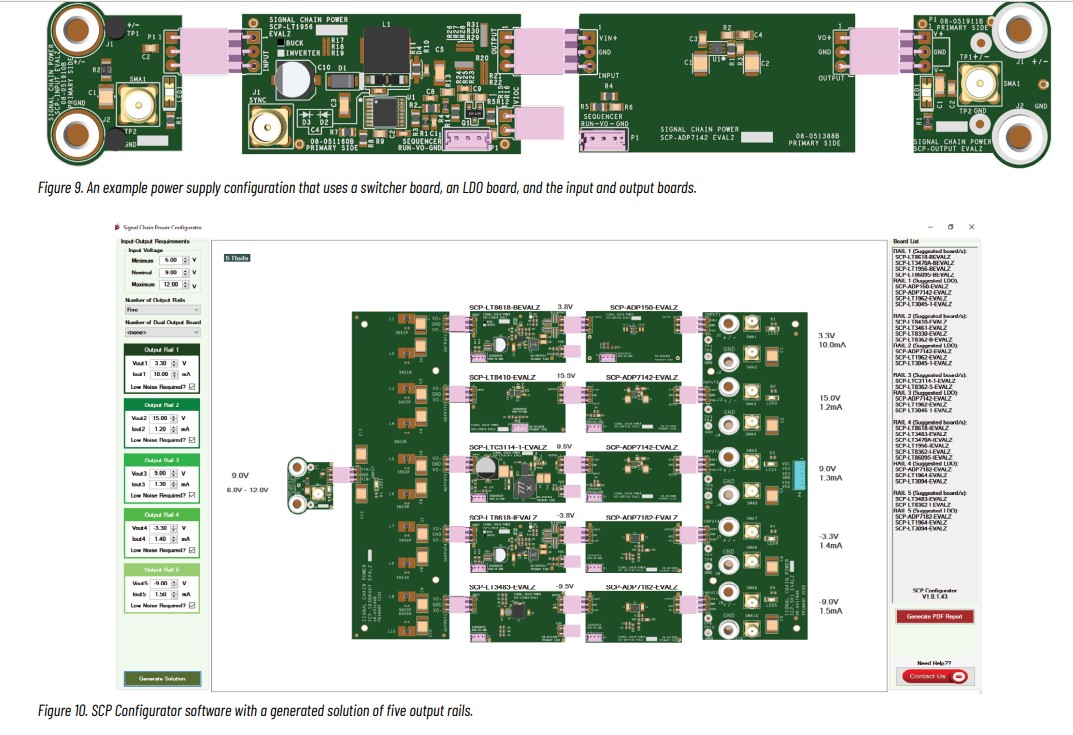Select the SCP-LTC3114-1-EVALZ board image in workspace

coord(517,478)
